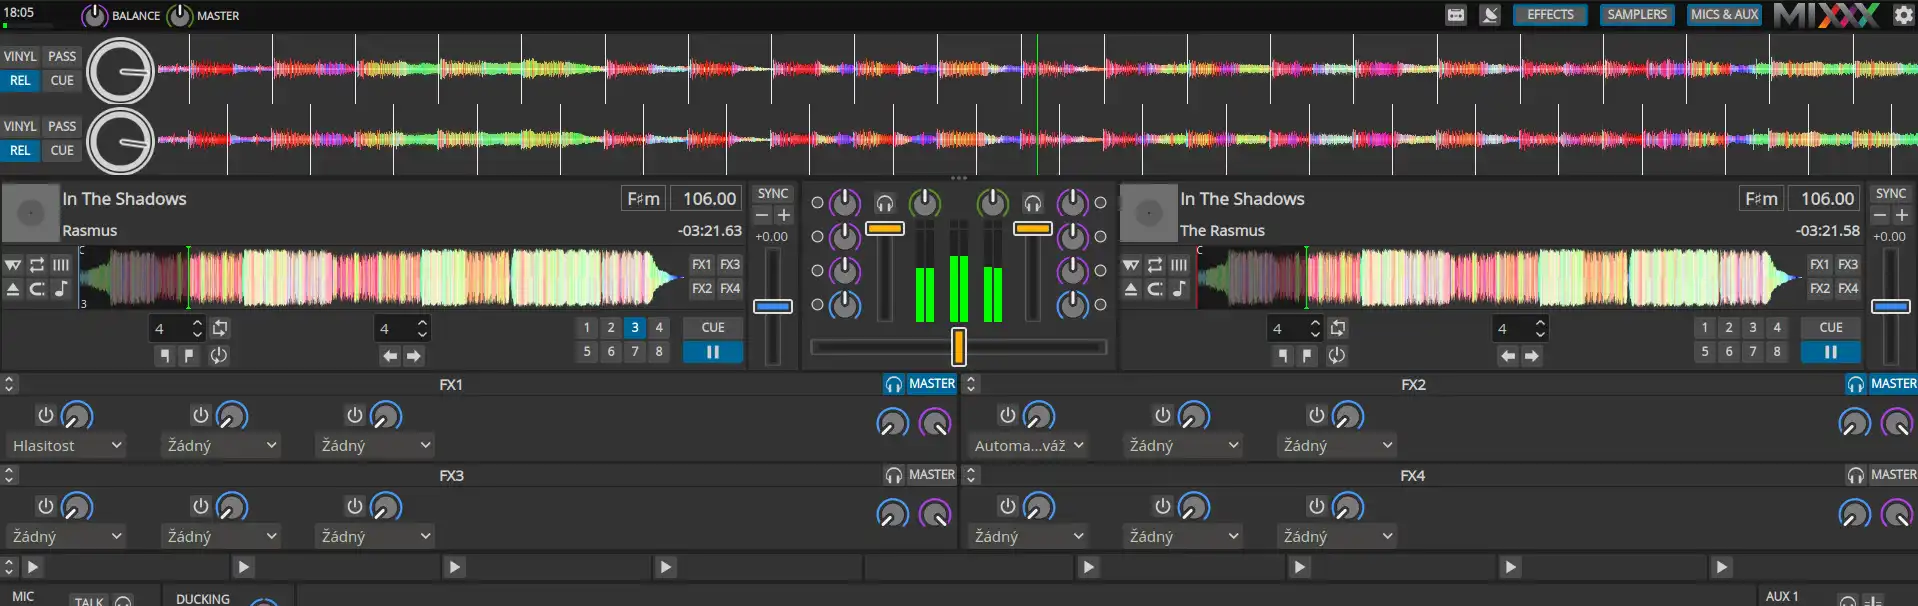Pause playback on deck 1
The image size is (1918, 606).
713,352
